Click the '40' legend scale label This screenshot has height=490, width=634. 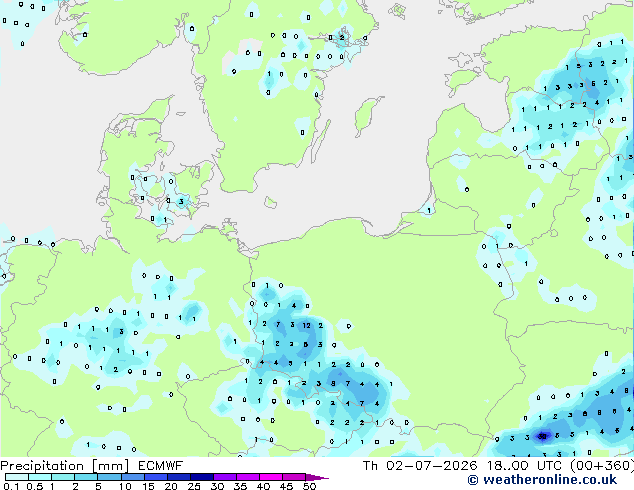[263, 486]
